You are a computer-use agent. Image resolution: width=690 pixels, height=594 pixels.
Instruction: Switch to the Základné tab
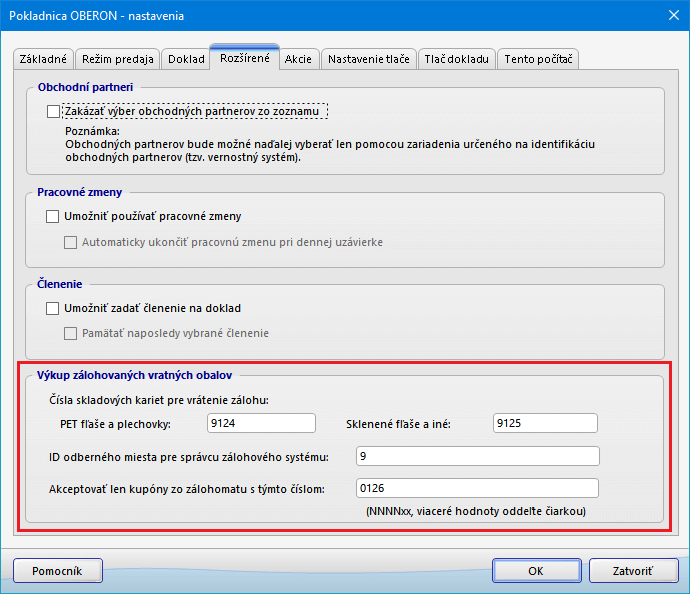(43, 59)
